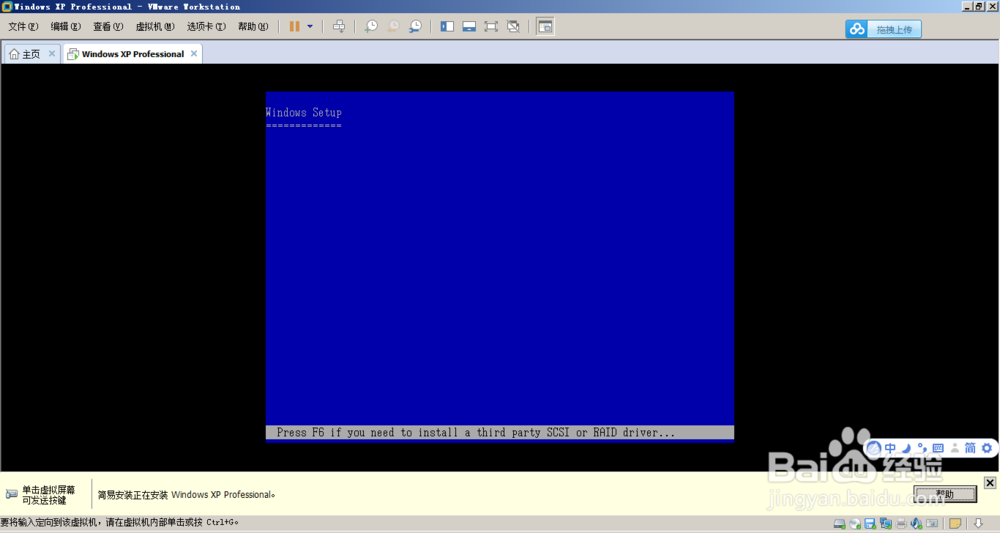The height and width of the screenshot is (533, 1000).
Task: Toggle Chinese/English input mode 中
Action: pos(890,448)
